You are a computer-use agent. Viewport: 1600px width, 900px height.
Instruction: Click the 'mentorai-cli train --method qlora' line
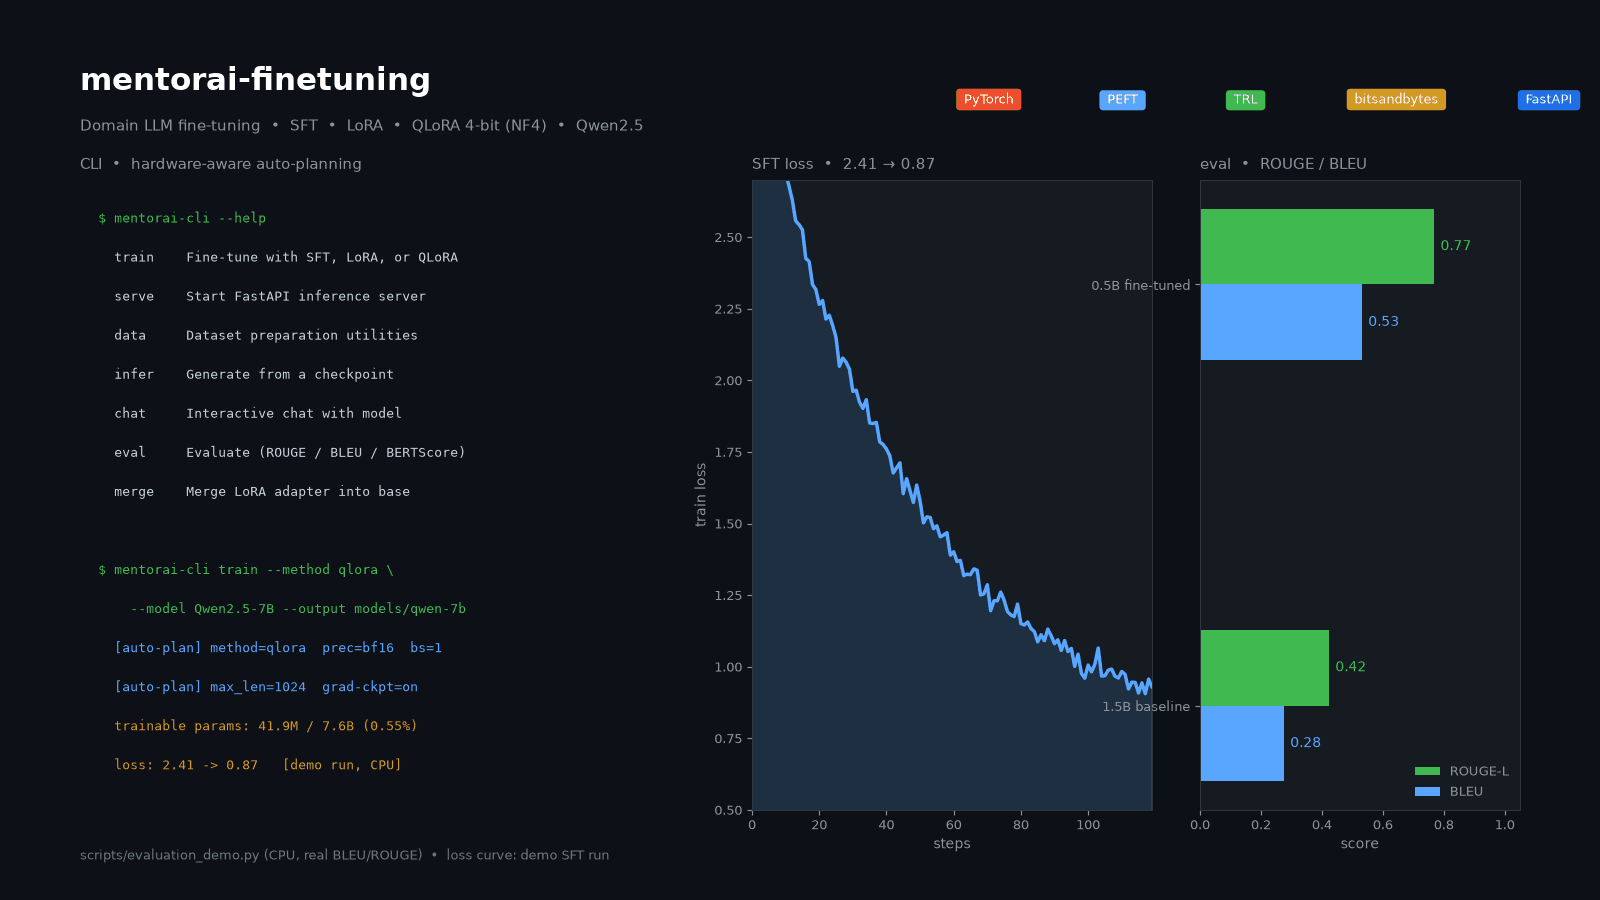(x=246, y=569)
